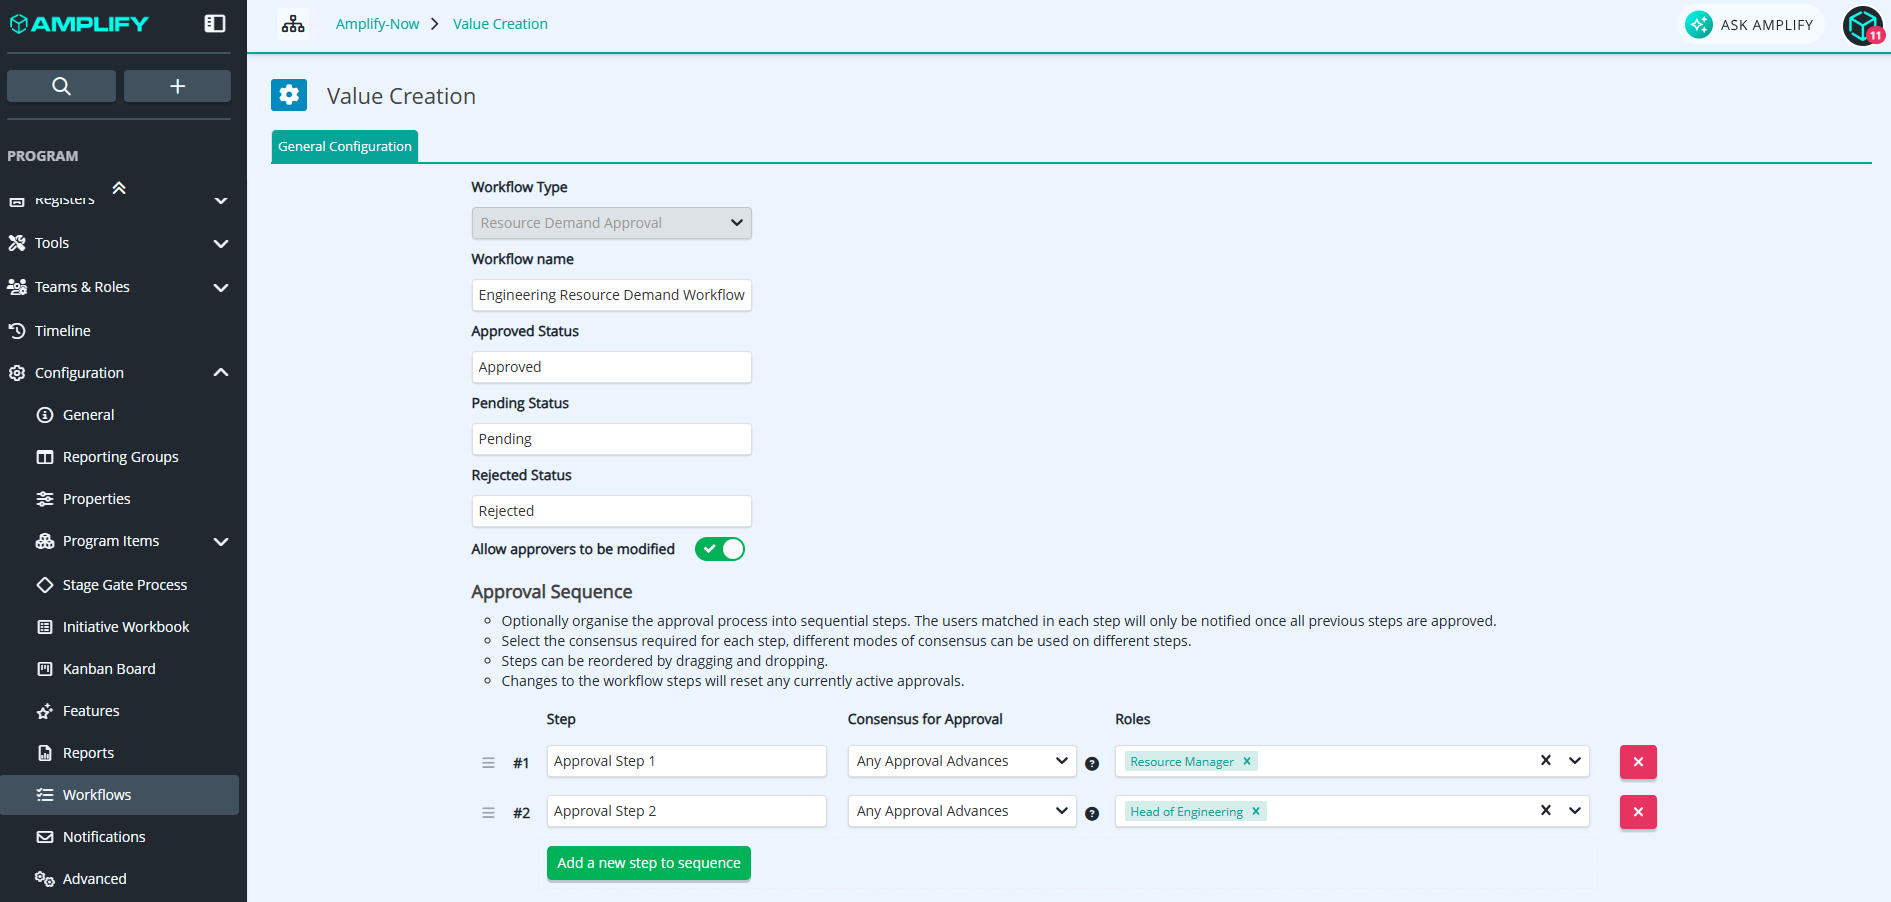The height and width of the screenshot is (902, 1891).
Task: Edit the Workflow name field
Action: pos(611,295)
